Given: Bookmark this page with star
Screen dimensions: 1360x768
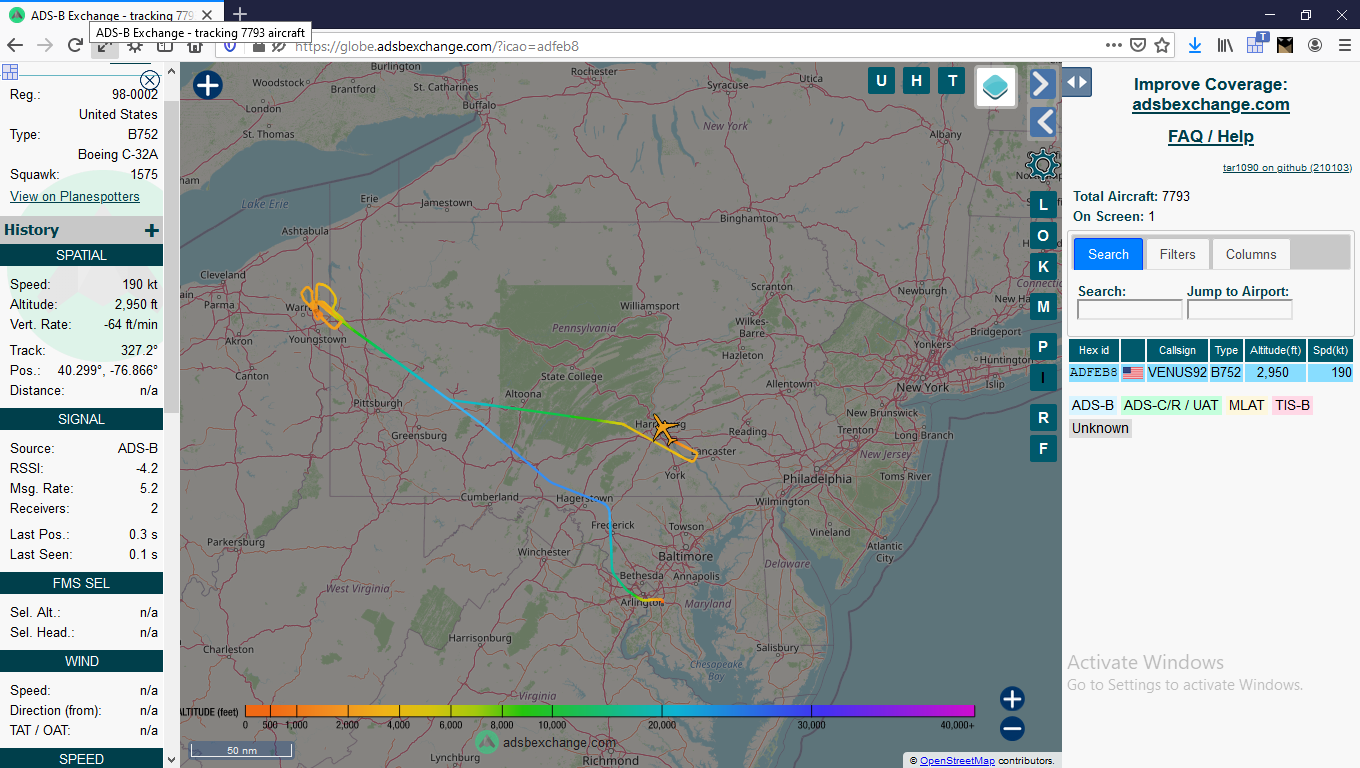Looking at the screenshot, I should pos(1162,45).
